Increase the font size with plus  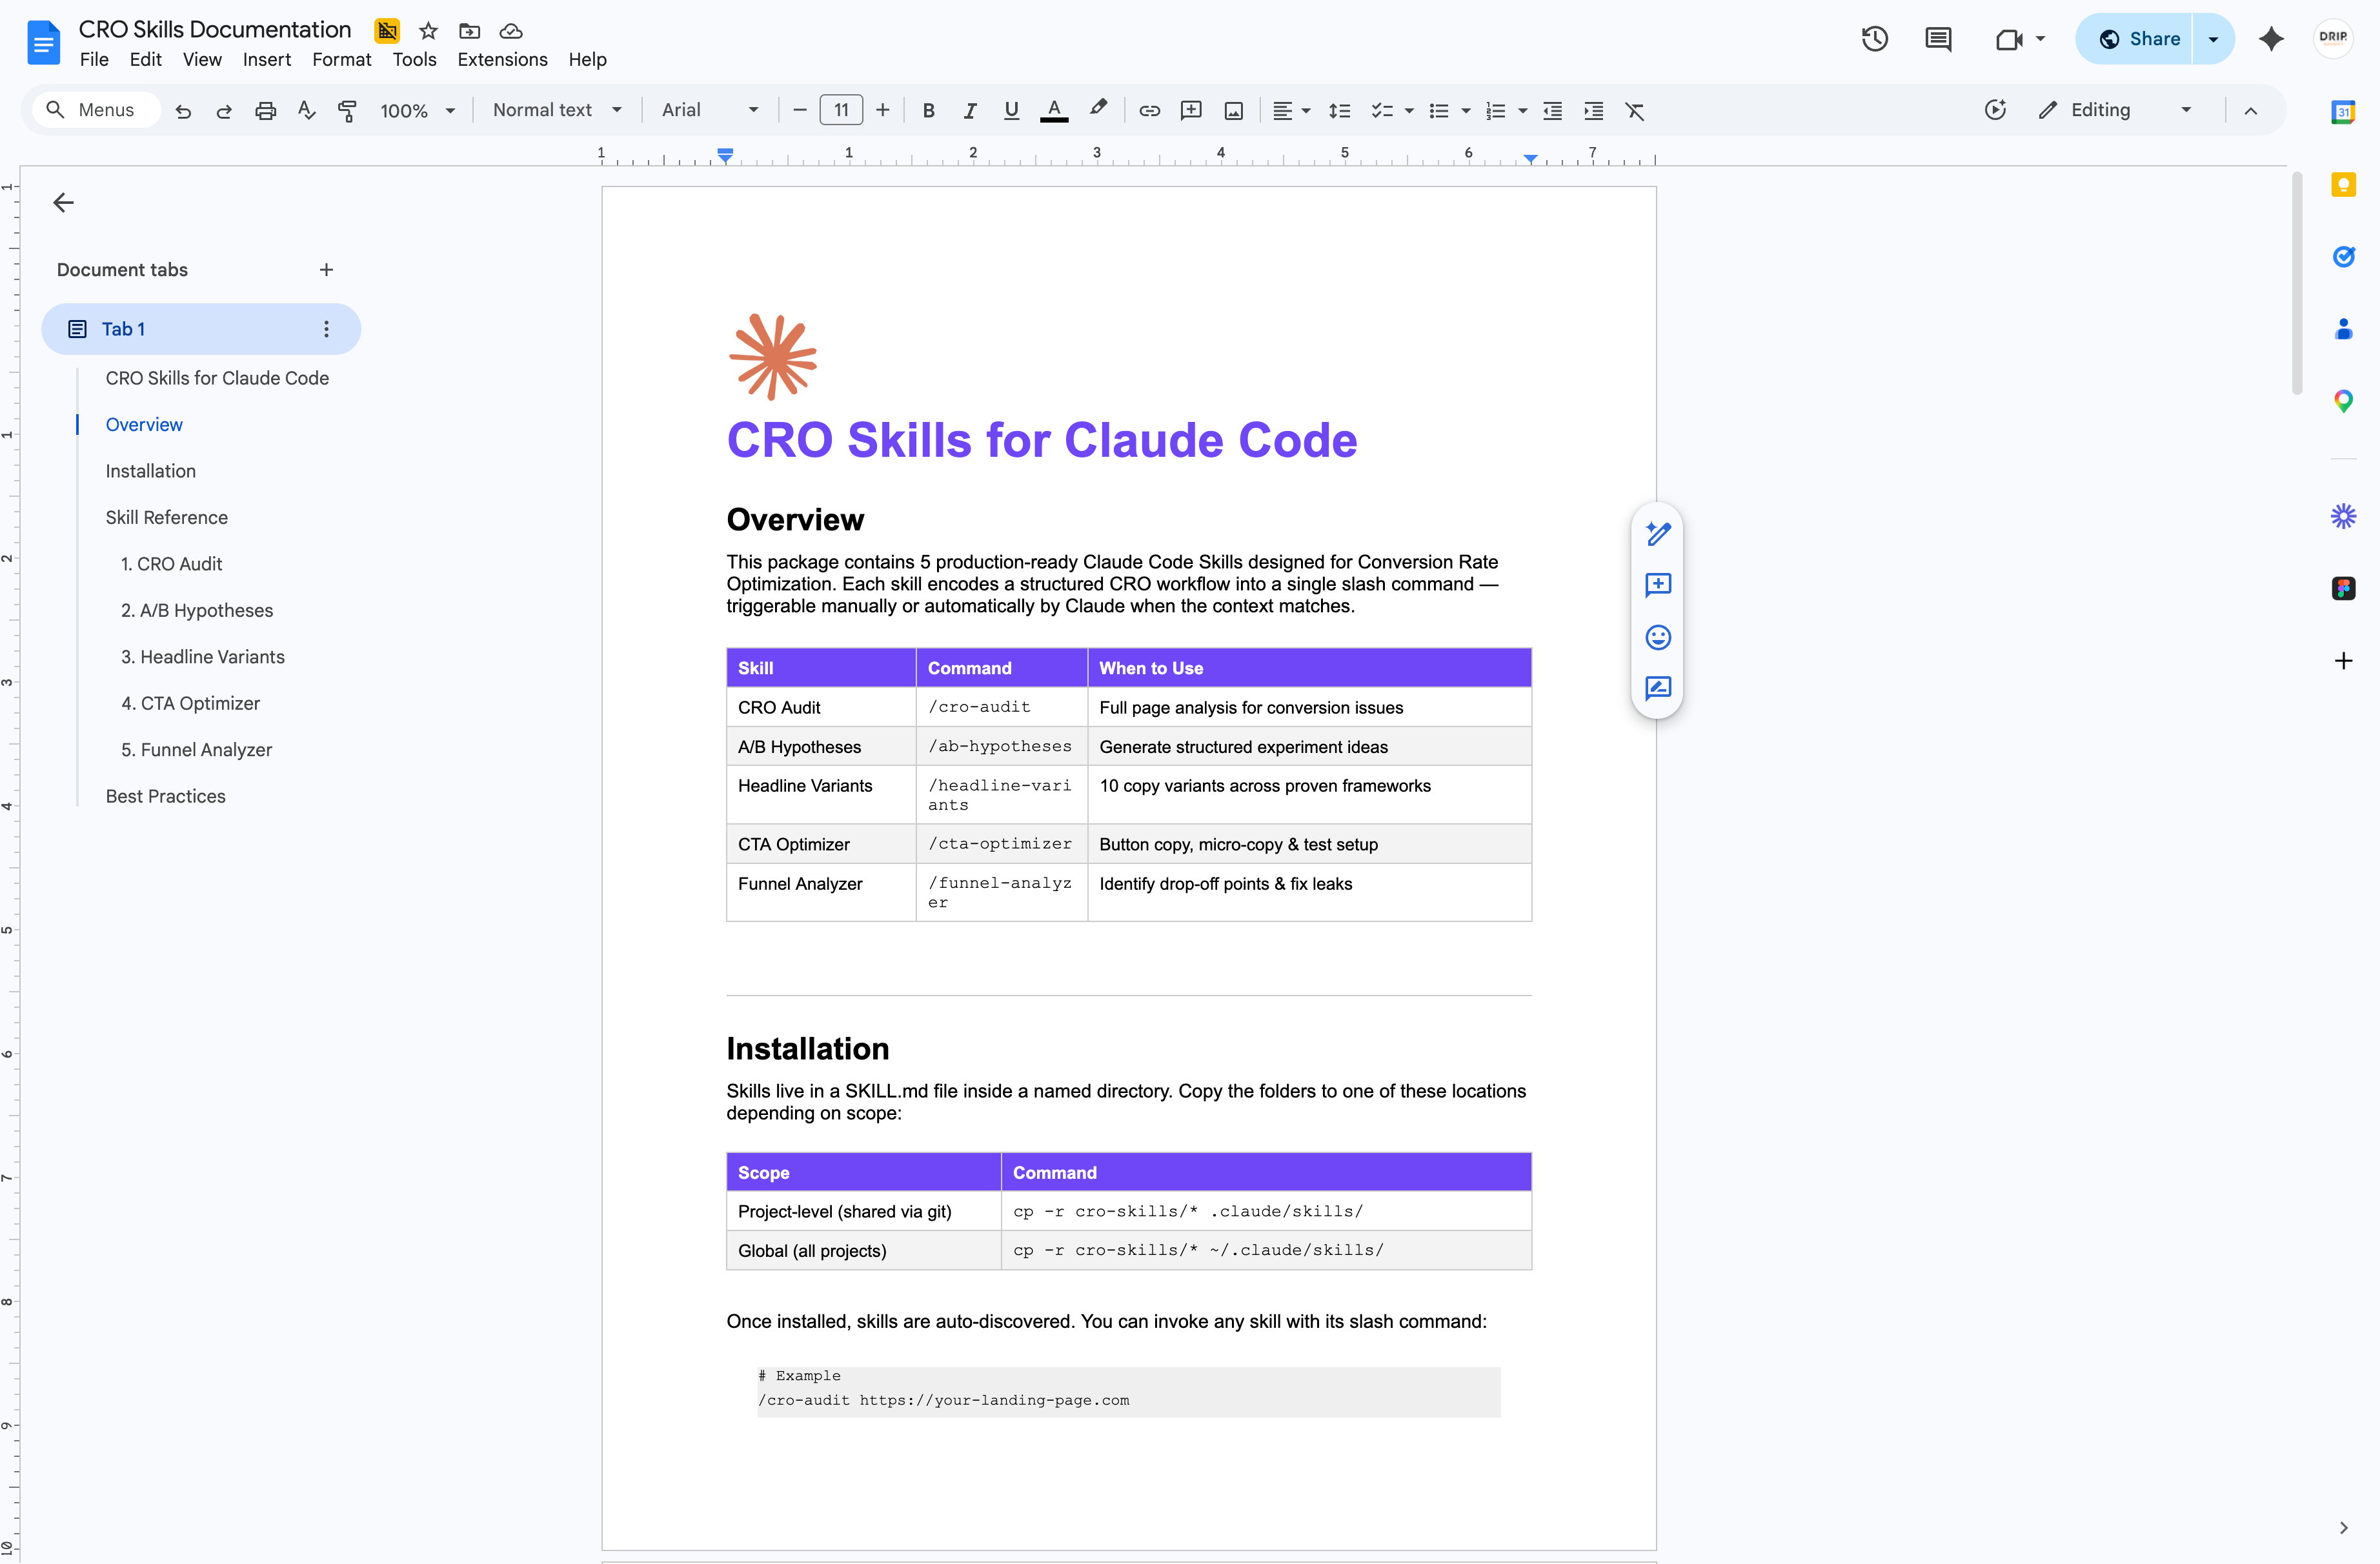(x=882, y=111)
